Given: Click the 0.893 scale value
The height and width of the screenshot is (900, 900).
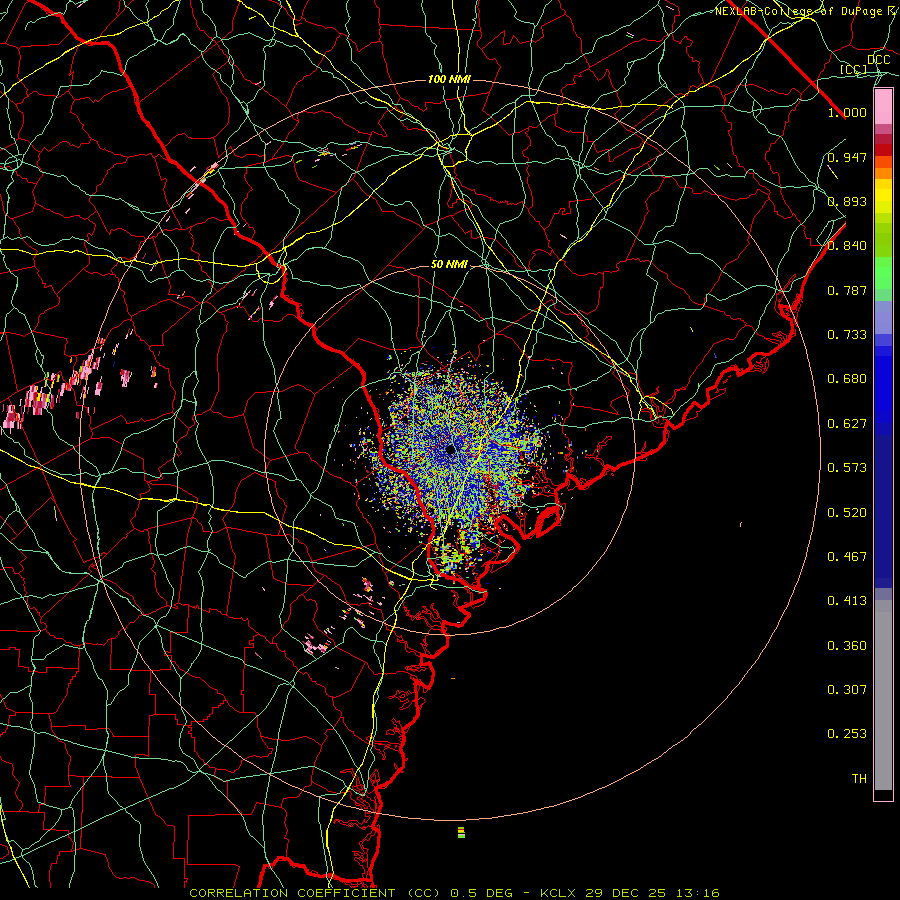Looking at the screenshot, I should point(847,201).
